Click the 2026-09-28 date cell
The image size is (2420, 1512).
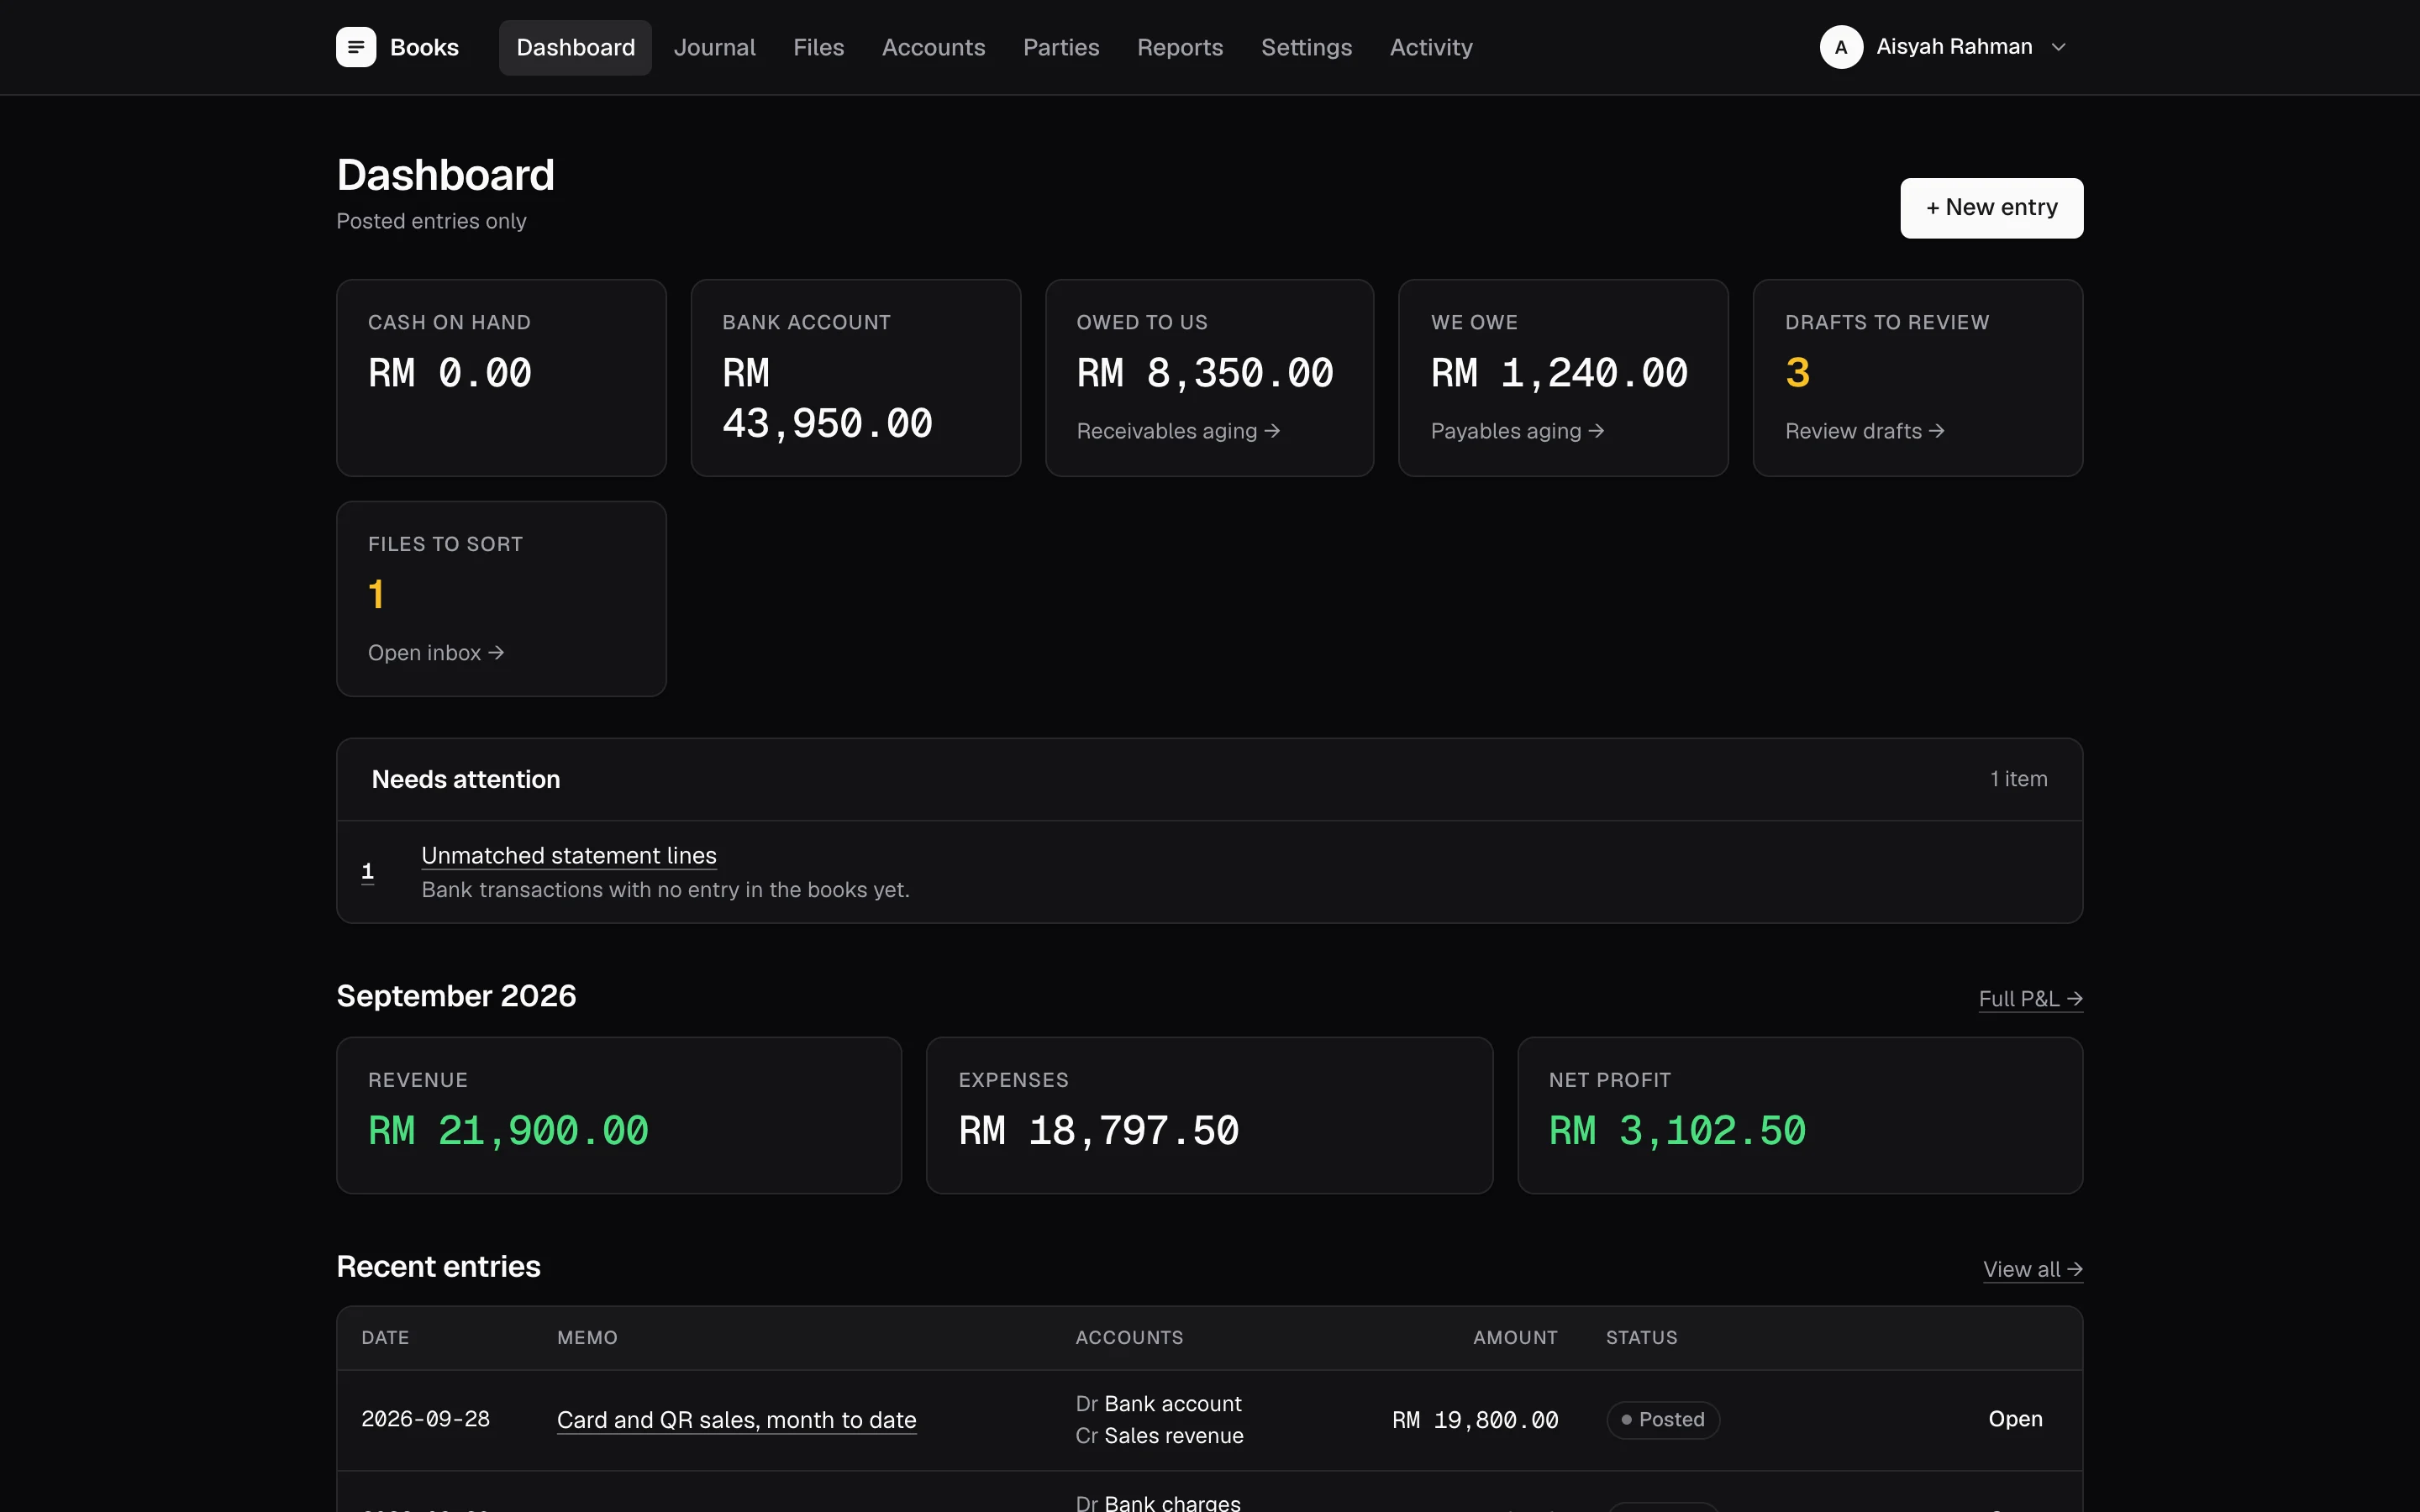tap(425, 1419)
